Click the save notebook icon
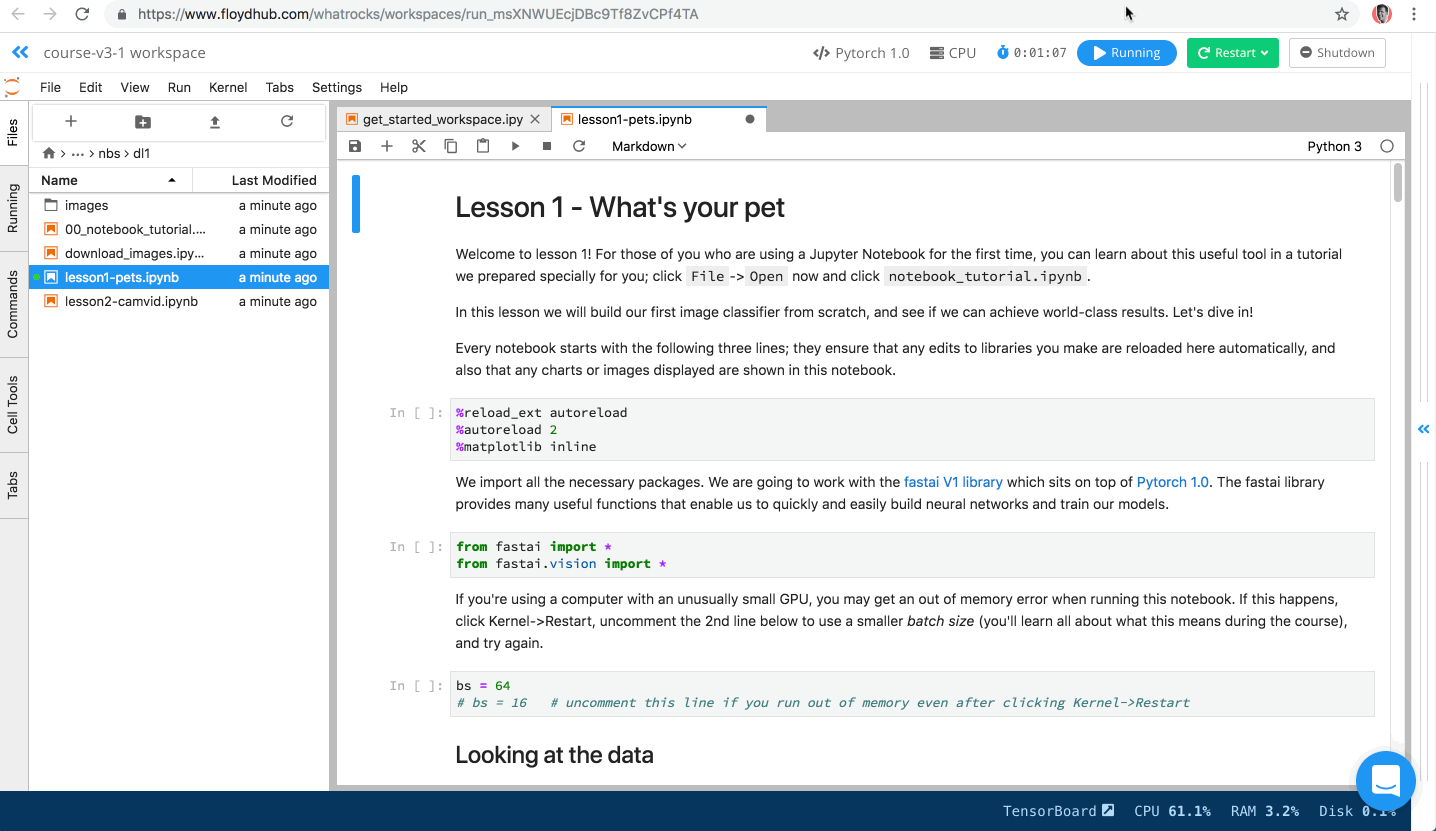 [x=355, y=146]
